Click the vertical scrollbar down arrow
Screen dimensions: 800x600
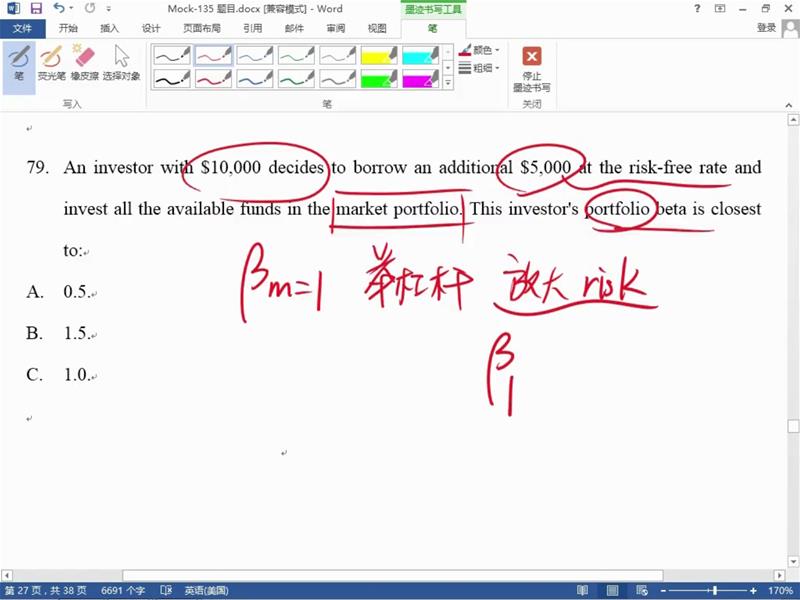coord(793,562)
